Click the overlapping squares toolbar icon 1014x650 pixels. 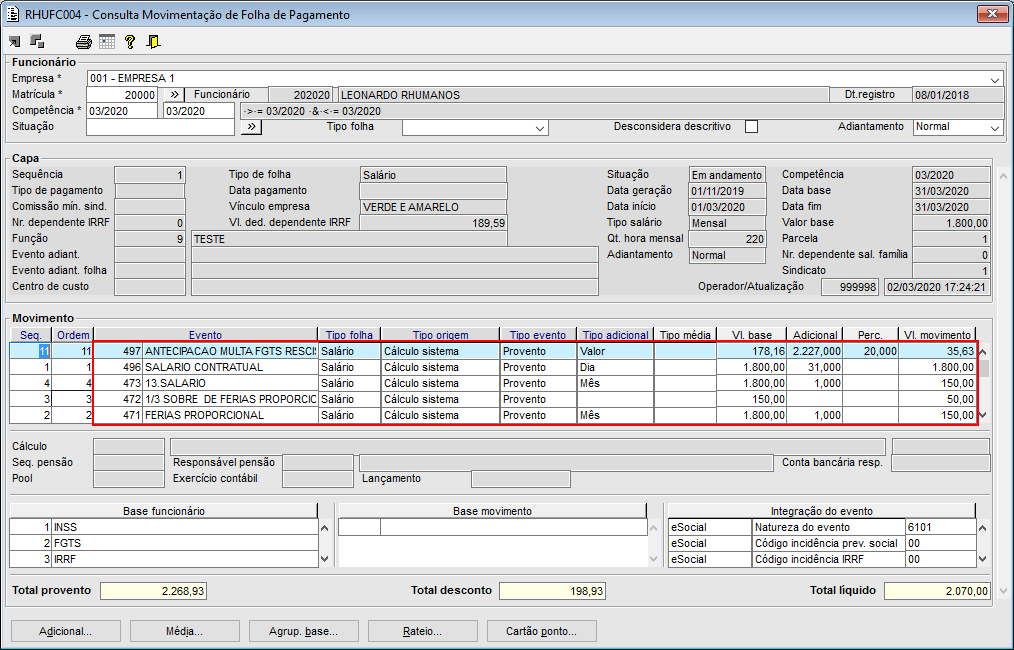pyautogui.click(x=37, y=42)
